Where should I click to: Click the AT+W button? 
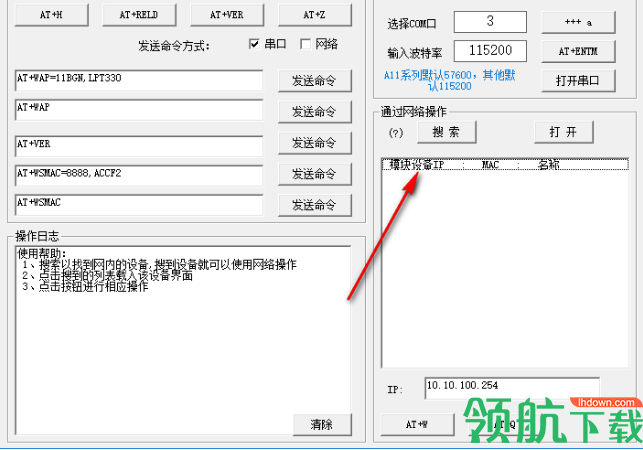417,425
